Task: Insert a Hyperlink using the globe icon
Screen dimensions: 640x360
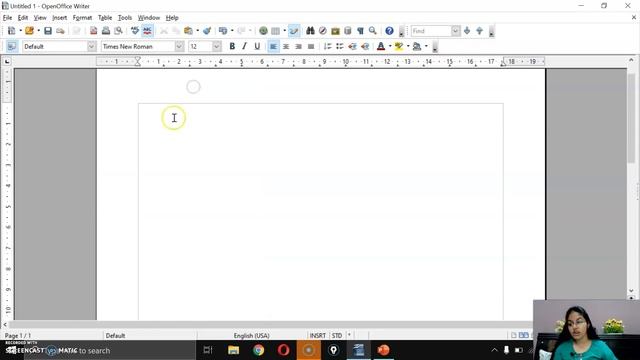Action: (x=263, y=31)
